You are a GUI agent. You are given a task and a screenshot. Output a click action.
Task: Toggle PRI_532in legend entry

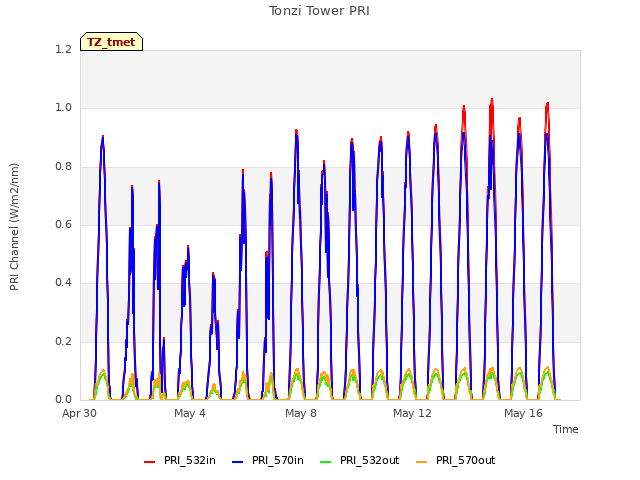180,460
